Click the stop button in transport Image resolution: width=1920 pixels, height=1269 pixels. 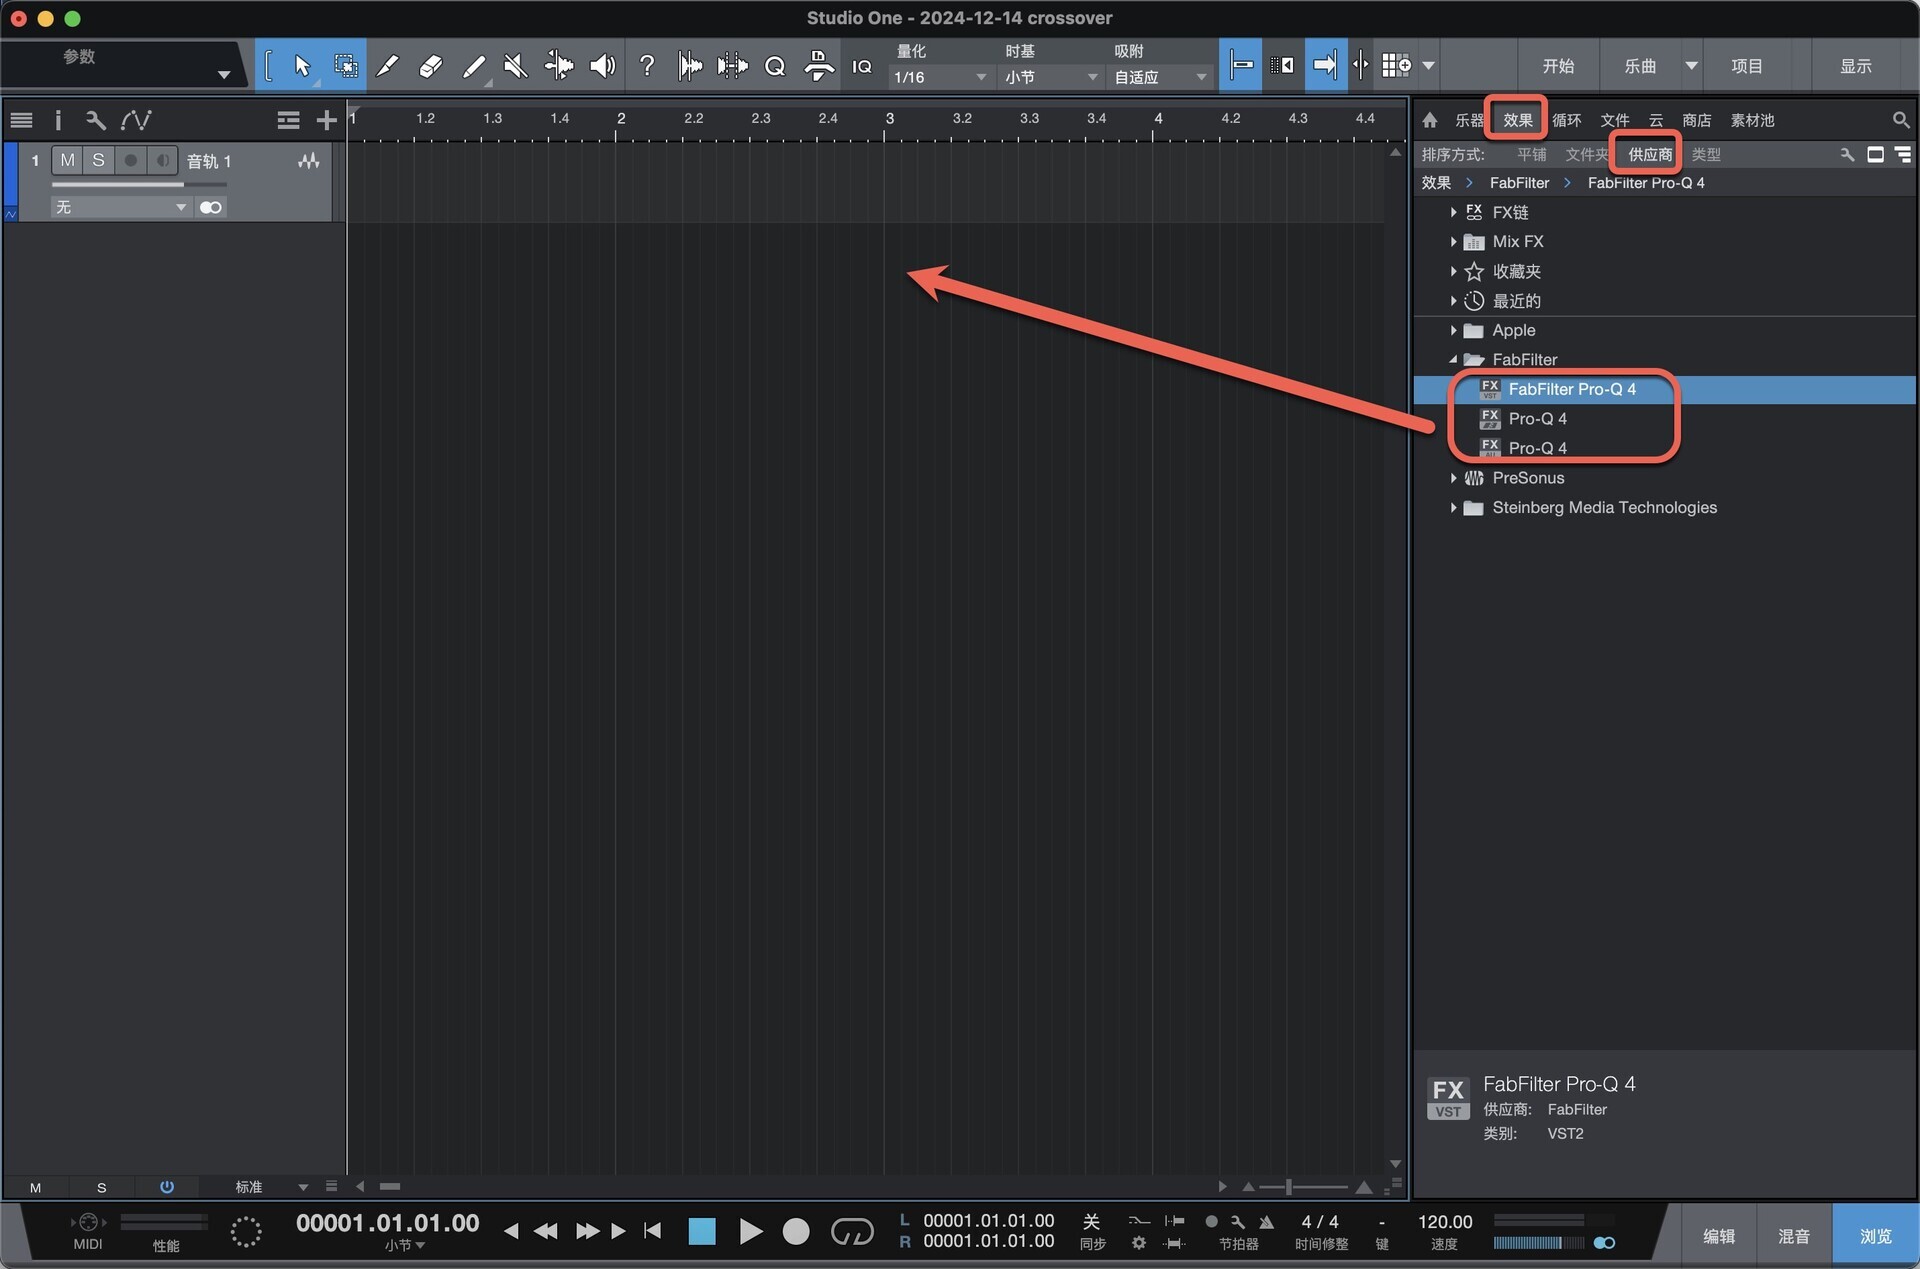coord(702,1231)
